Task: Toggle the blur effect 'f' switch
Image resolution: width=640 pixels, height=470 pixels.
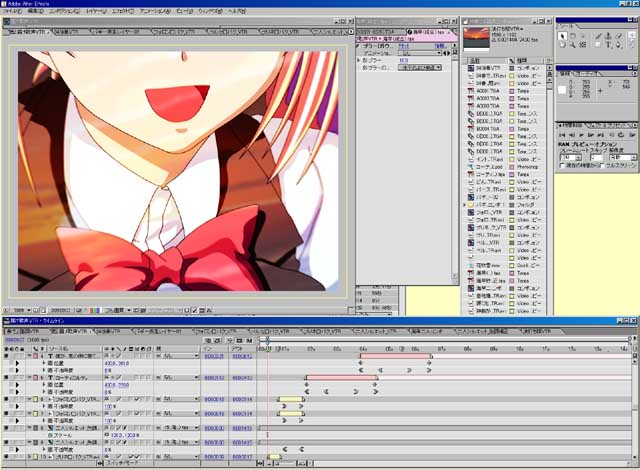Action: 358,46
